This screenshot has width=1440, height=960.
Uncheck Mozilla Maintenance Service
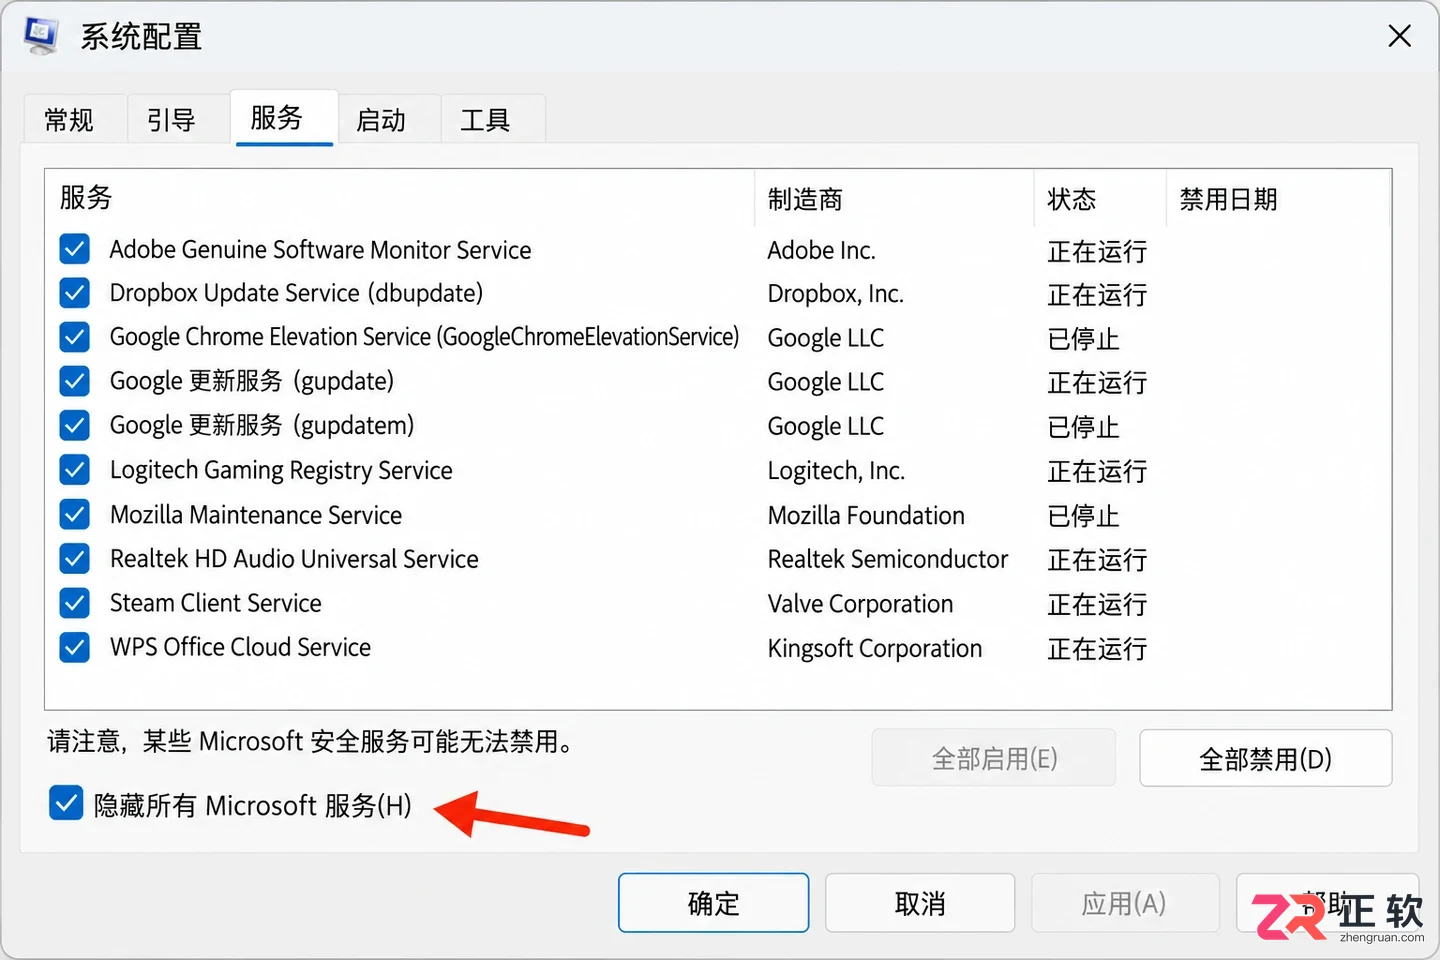coord(75,514)
